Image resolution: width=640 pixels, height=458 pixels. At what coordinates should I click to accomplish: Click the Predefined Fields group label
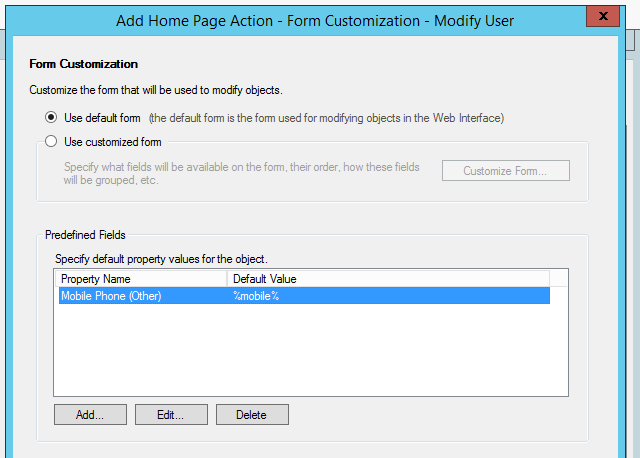[x=85, y=235]
